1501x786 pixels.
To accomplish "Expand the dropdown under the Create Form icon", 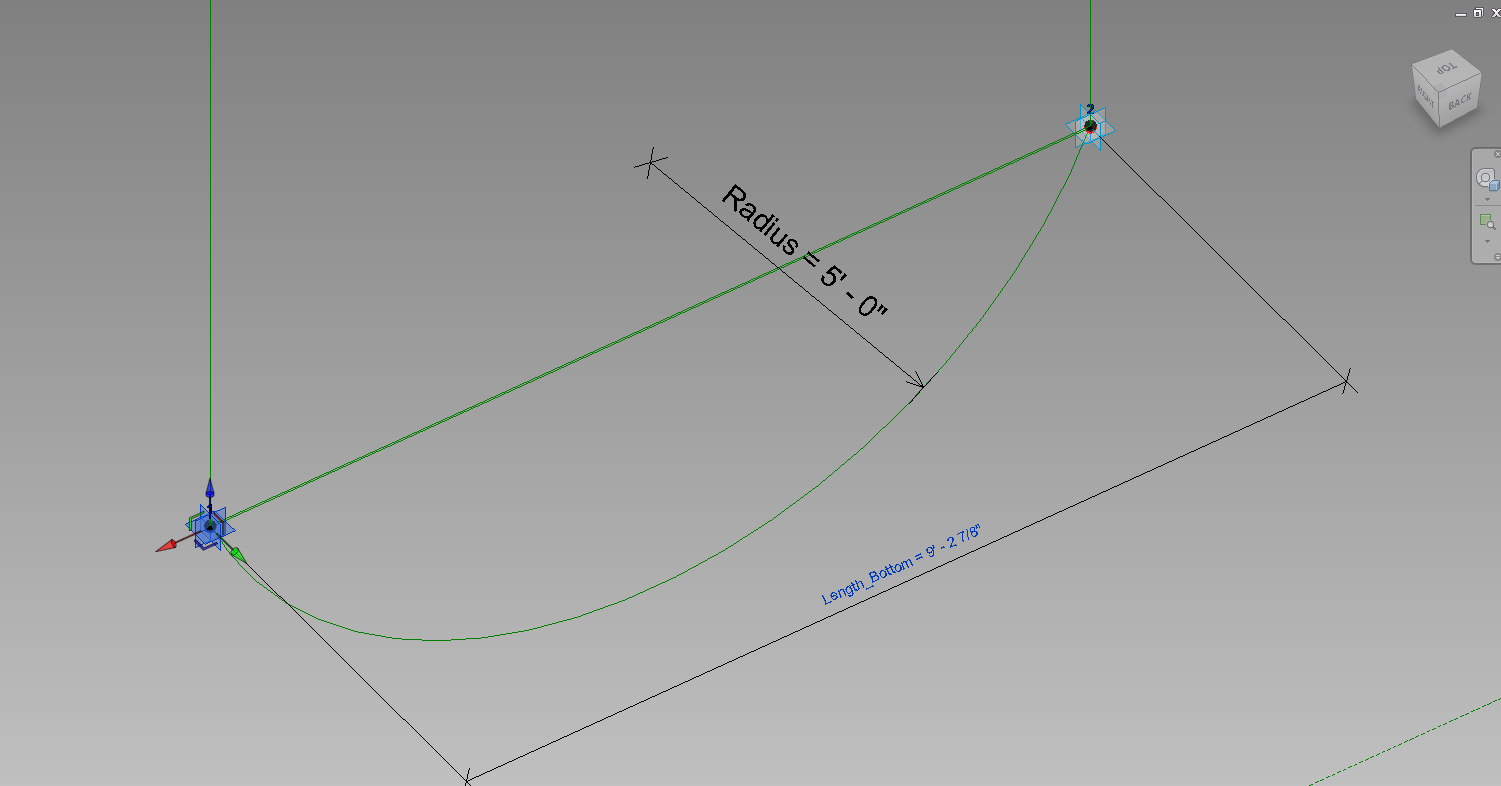I will [x=1487, y=199].
